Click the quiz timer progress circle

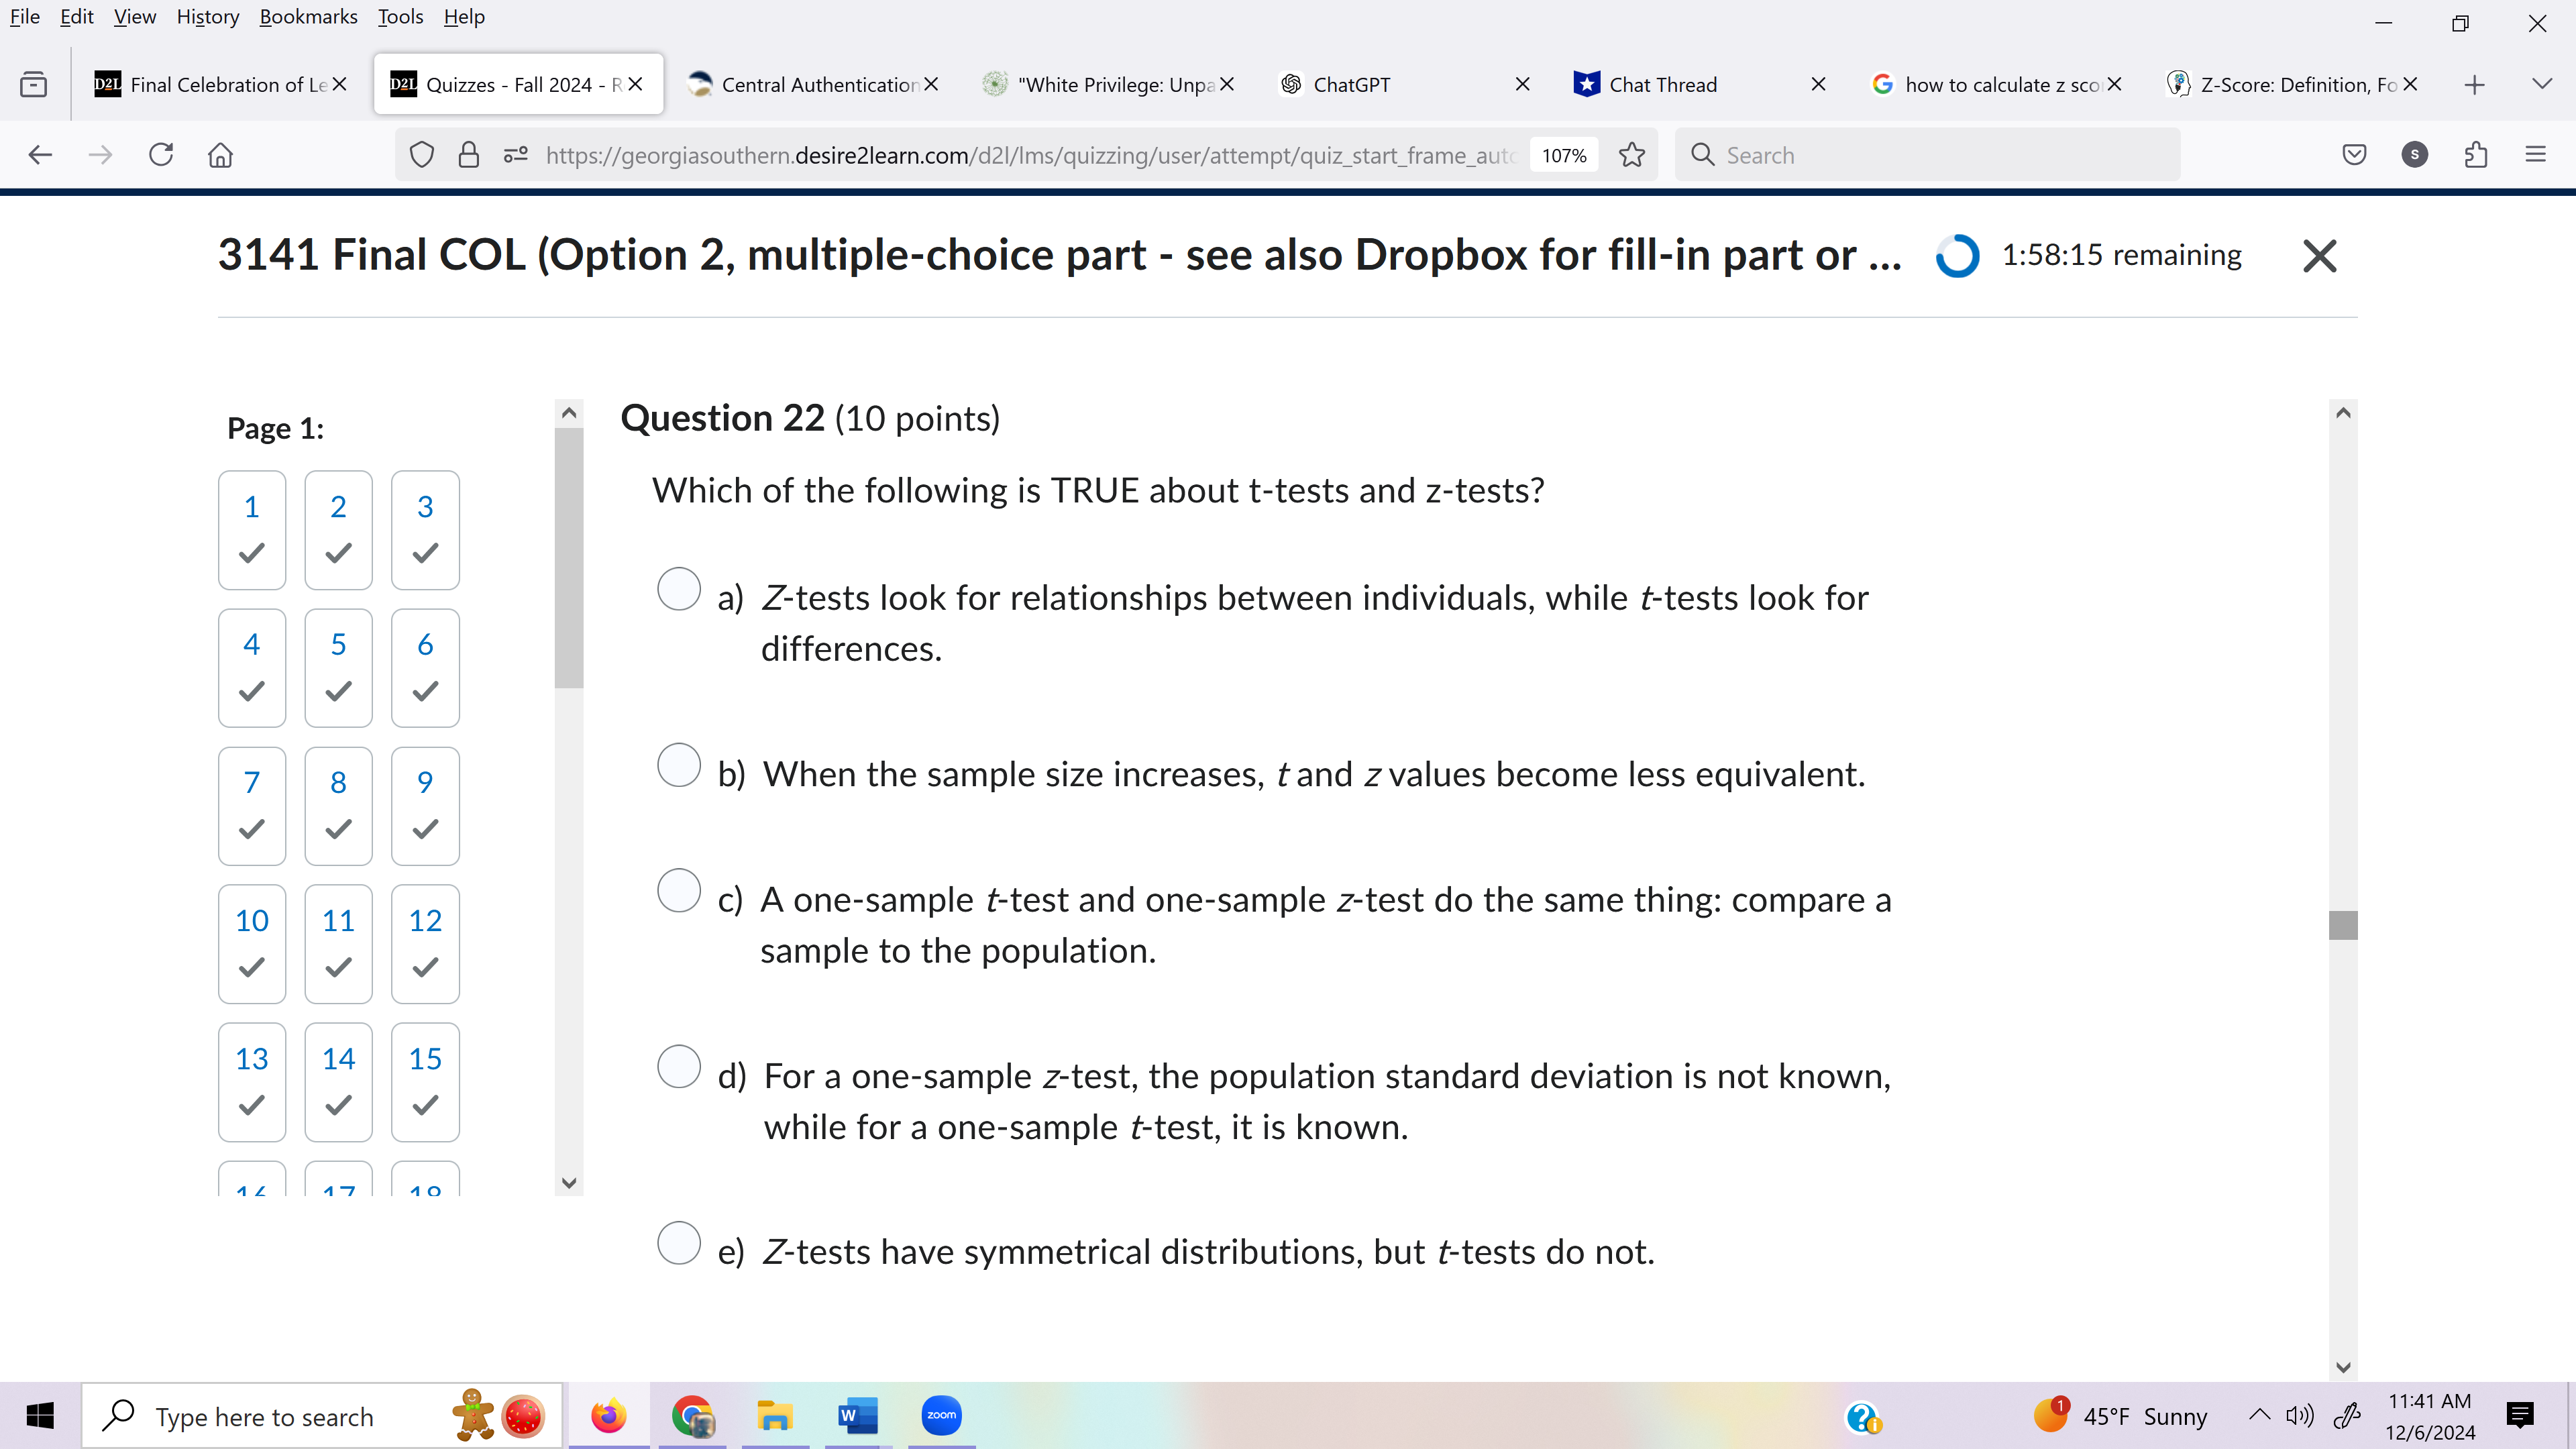(x=1957, y=256)
